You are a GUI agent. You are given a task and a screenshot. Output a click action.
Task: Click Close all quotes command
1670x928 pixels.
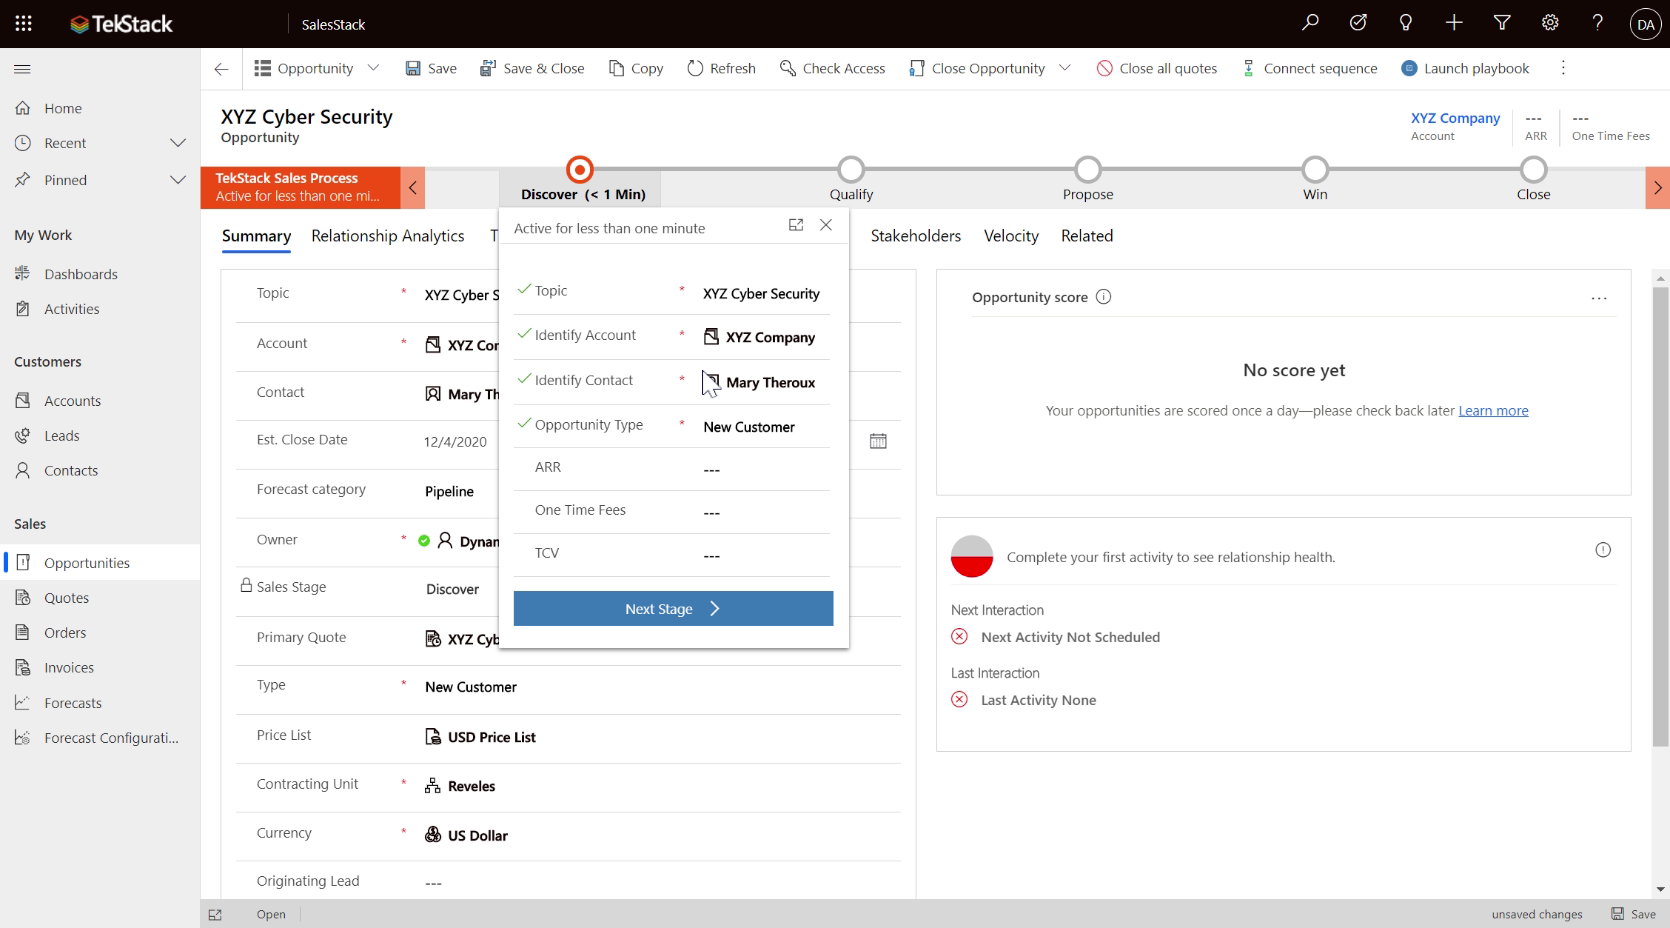tap(1157, 68)
